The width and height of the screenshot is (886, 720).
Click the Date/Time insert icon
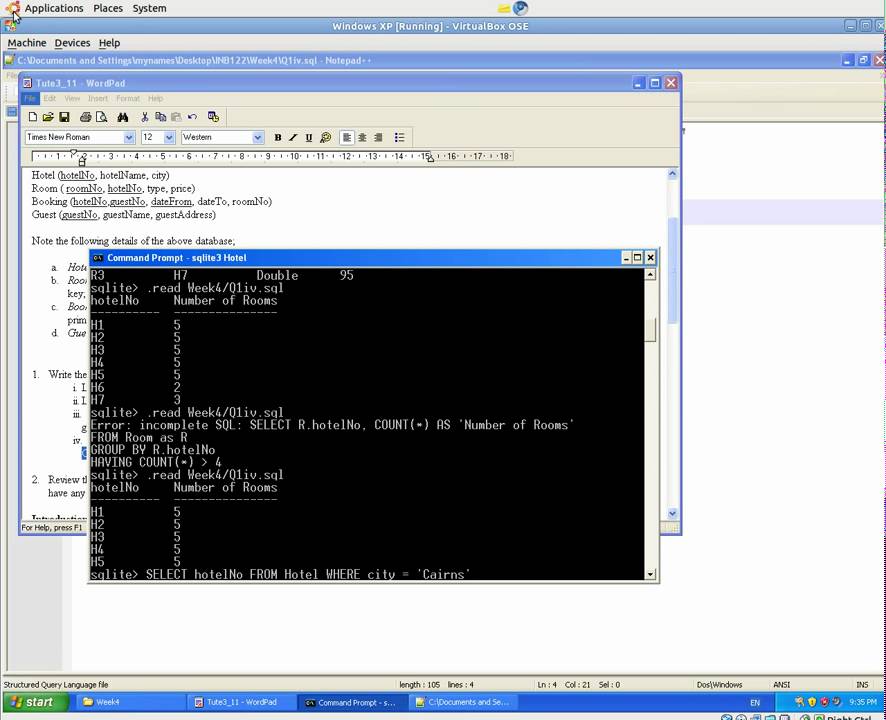213,117
